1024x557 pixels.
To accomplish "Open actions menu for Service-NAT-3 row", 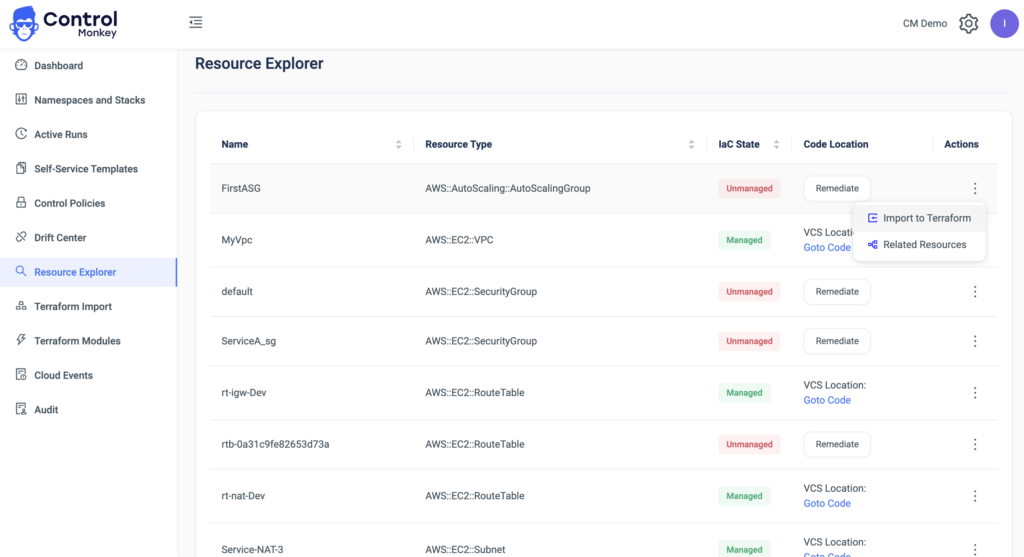I will coord(975,549).
